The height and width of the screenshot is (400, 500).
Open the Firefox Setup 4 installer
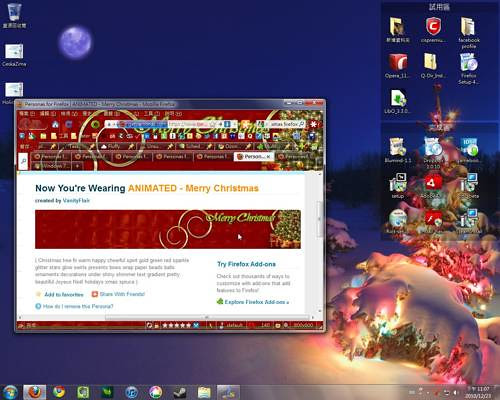click(x=468, y=68)
